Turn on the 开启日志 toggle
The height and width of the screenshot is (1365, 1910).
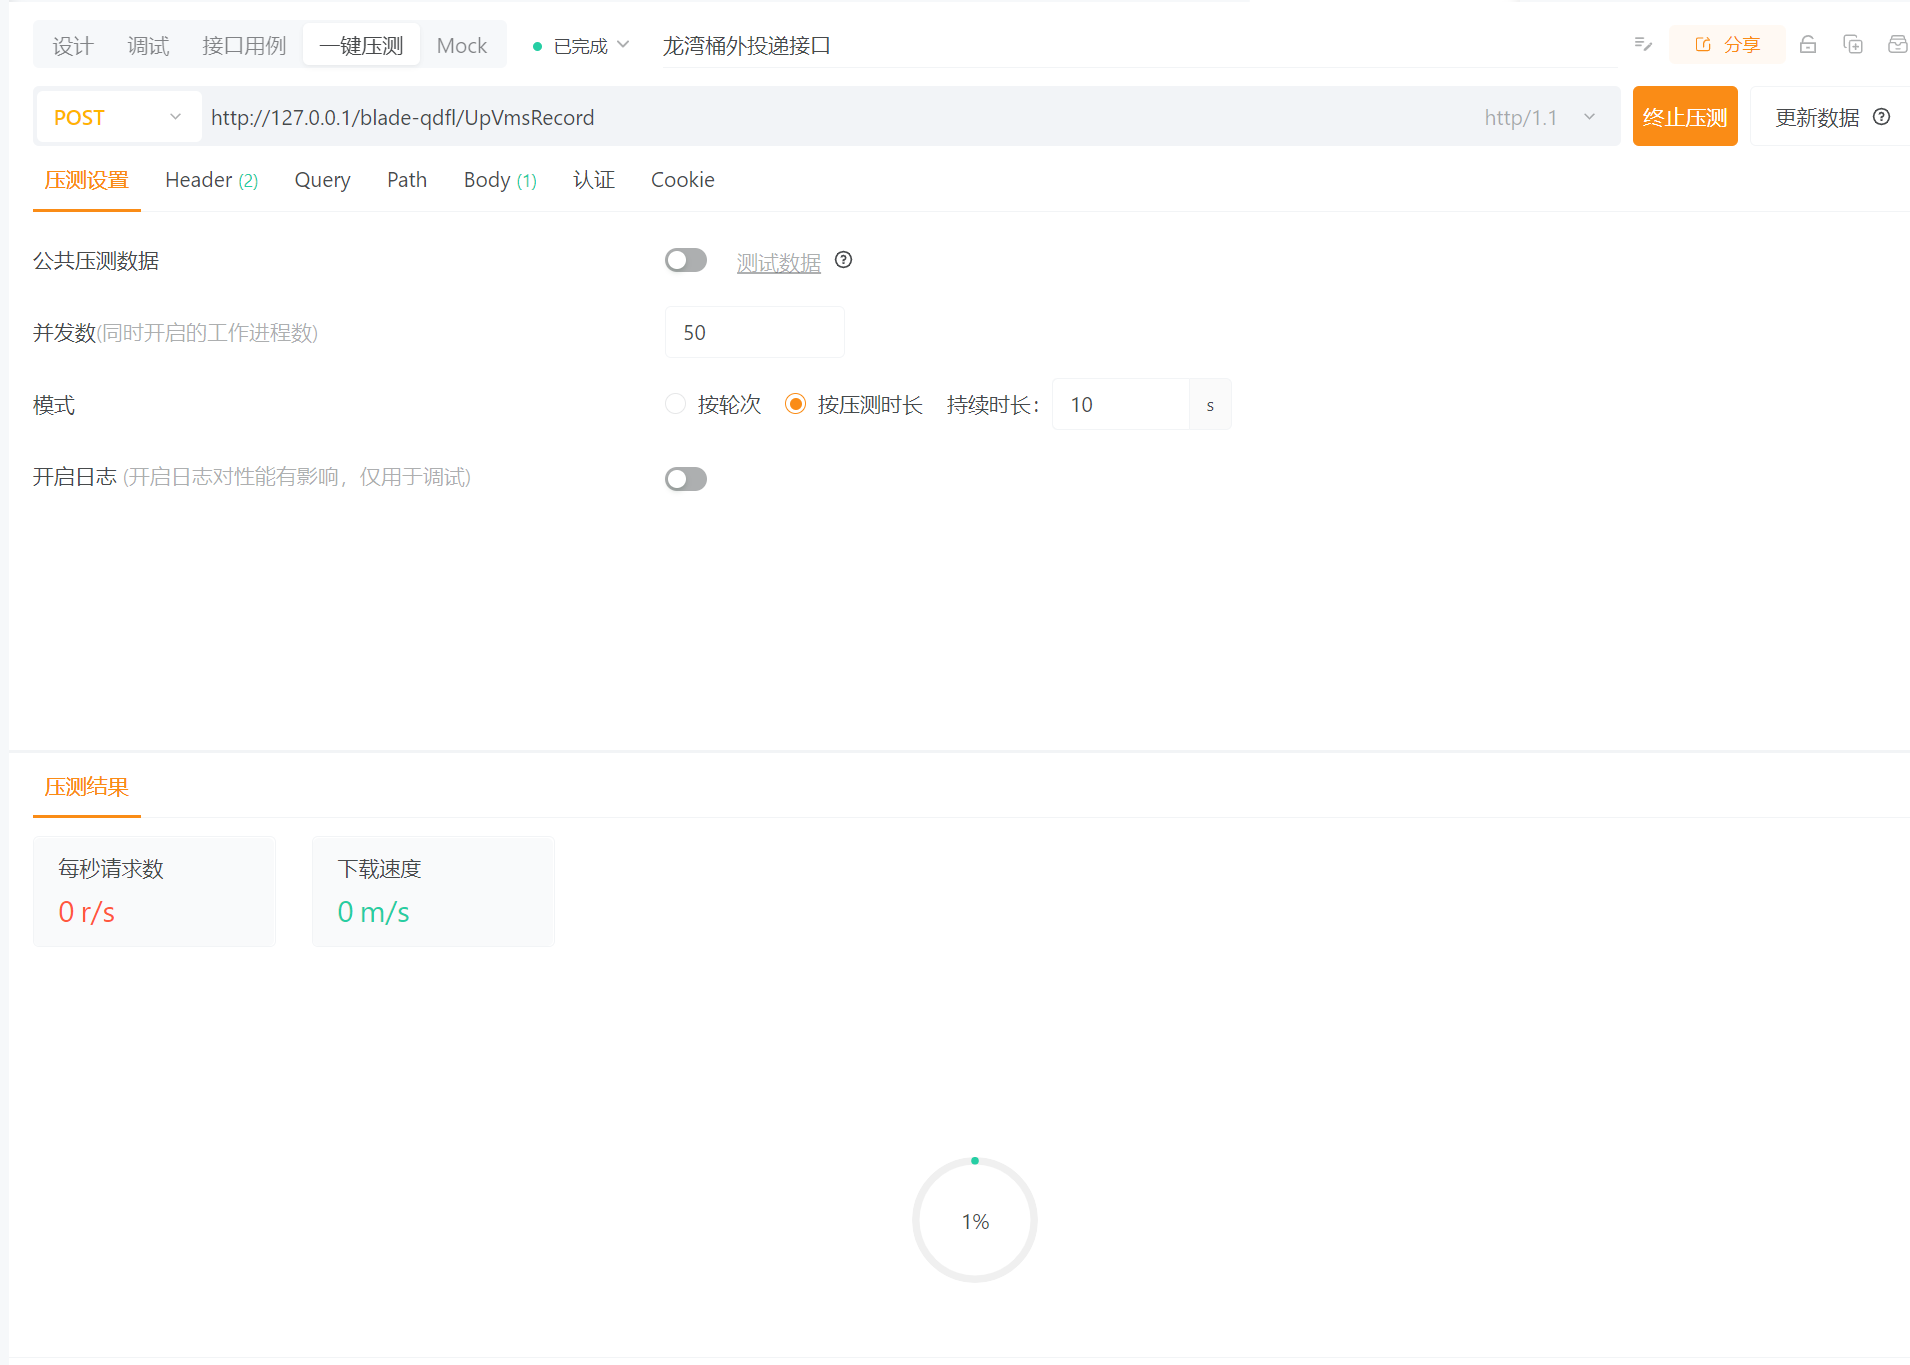tap(685, 479)
